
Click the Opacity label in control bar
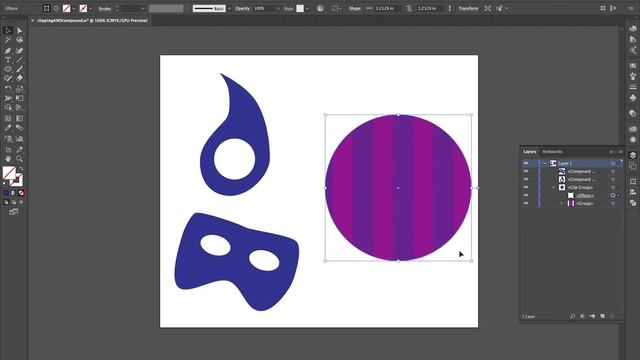(242, 8)
